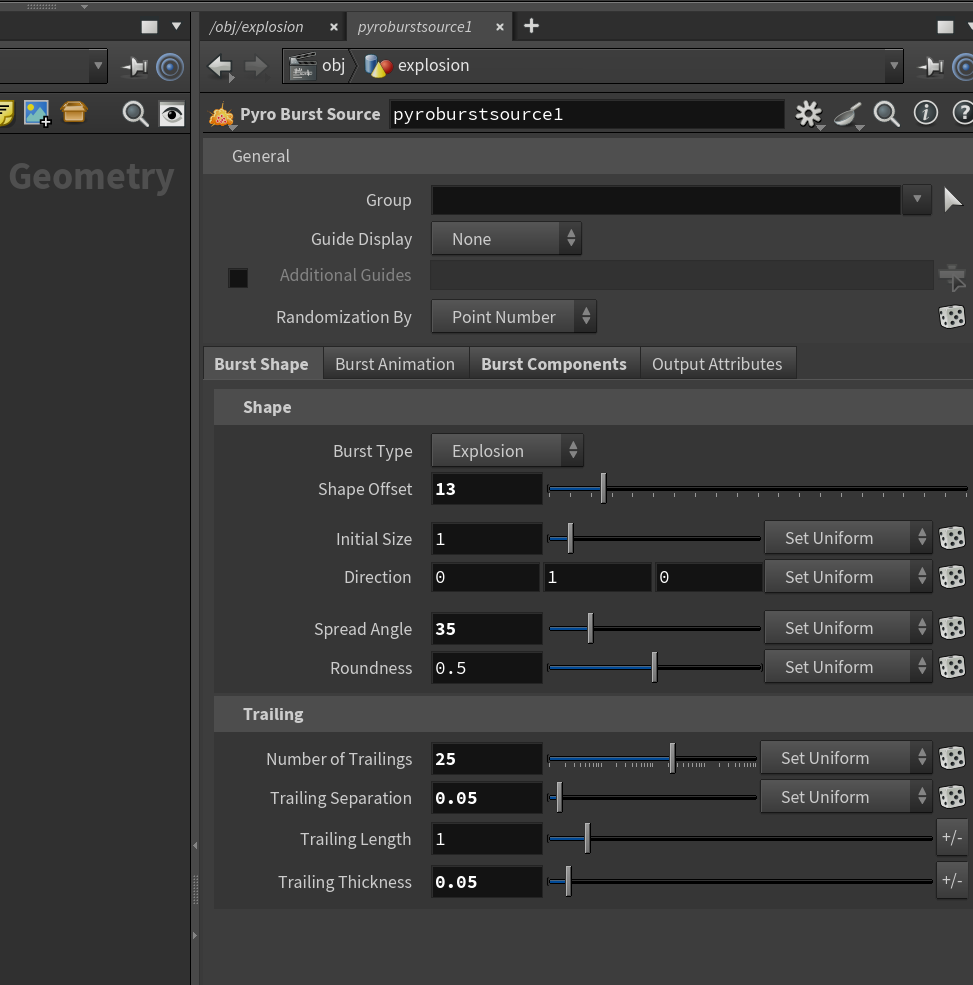Click the Group selection arrow icon

[953, 200]
